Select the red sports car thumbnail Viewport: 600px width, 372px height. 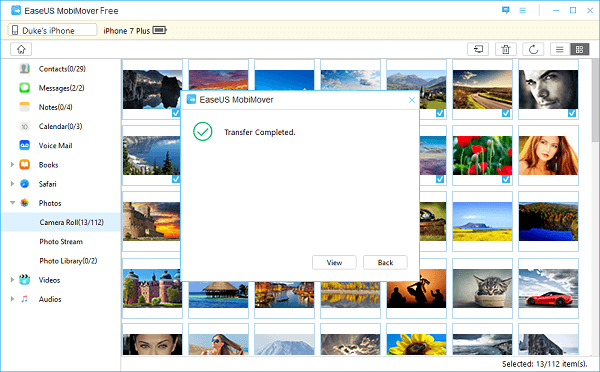pos(548,288)
